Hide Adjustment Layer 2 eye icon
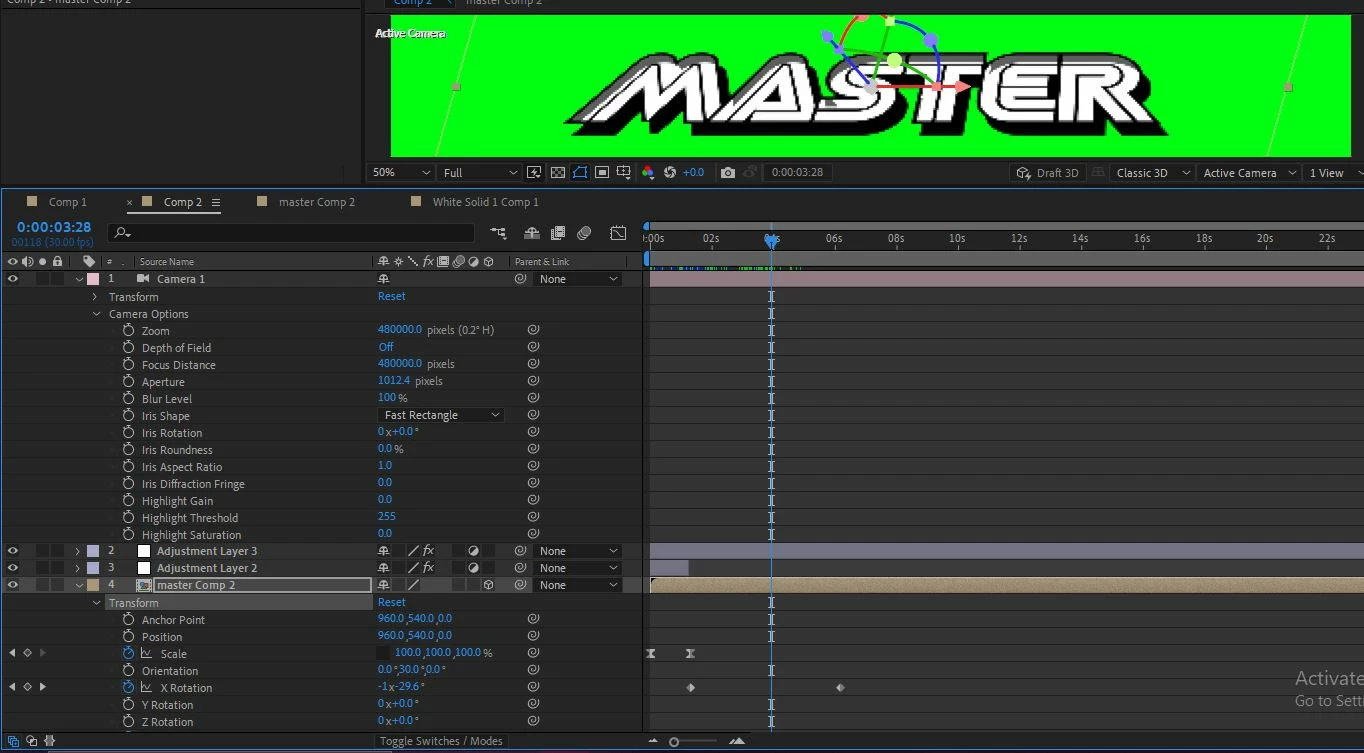The image size is (1364, 753). (x=13, y=568)
